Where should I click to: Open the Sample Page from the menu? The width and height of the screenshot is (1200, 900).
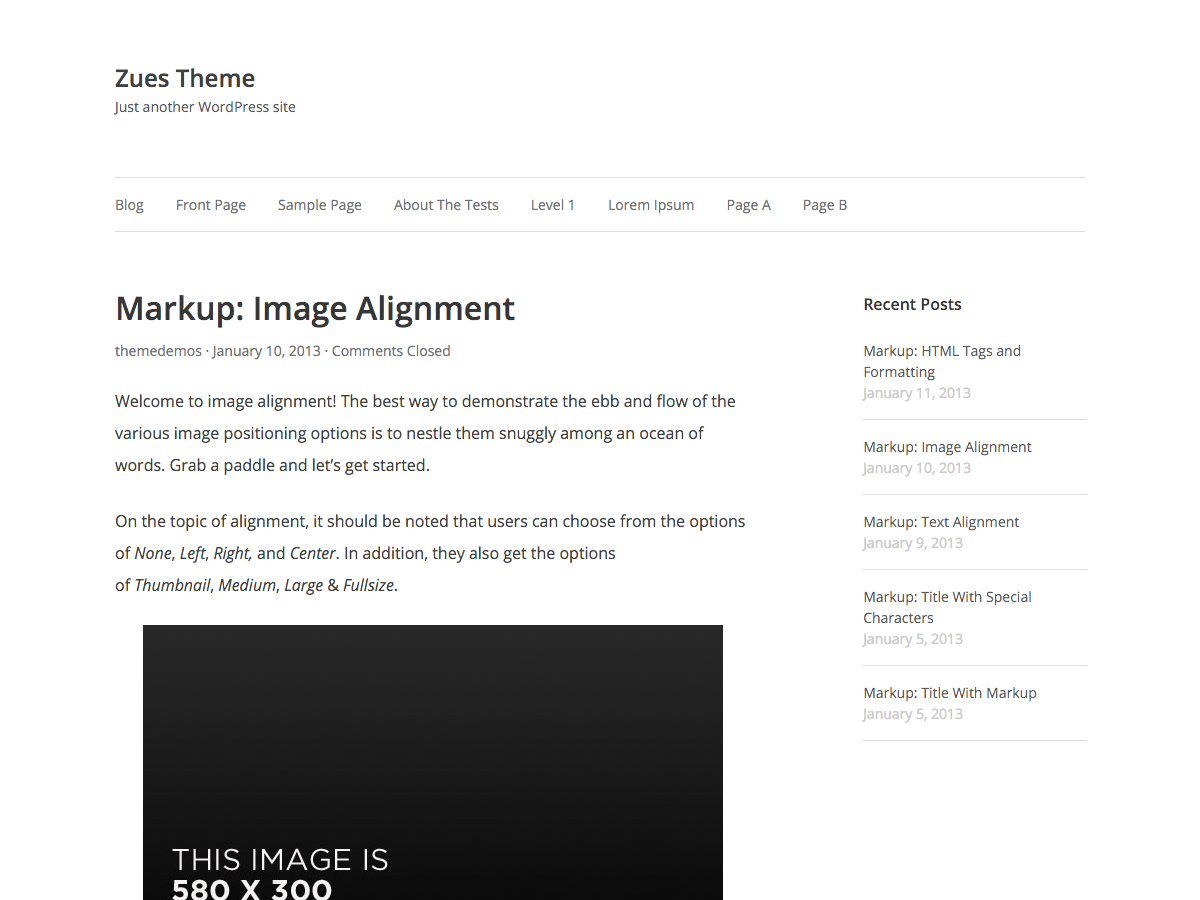(x=319, y=204)
